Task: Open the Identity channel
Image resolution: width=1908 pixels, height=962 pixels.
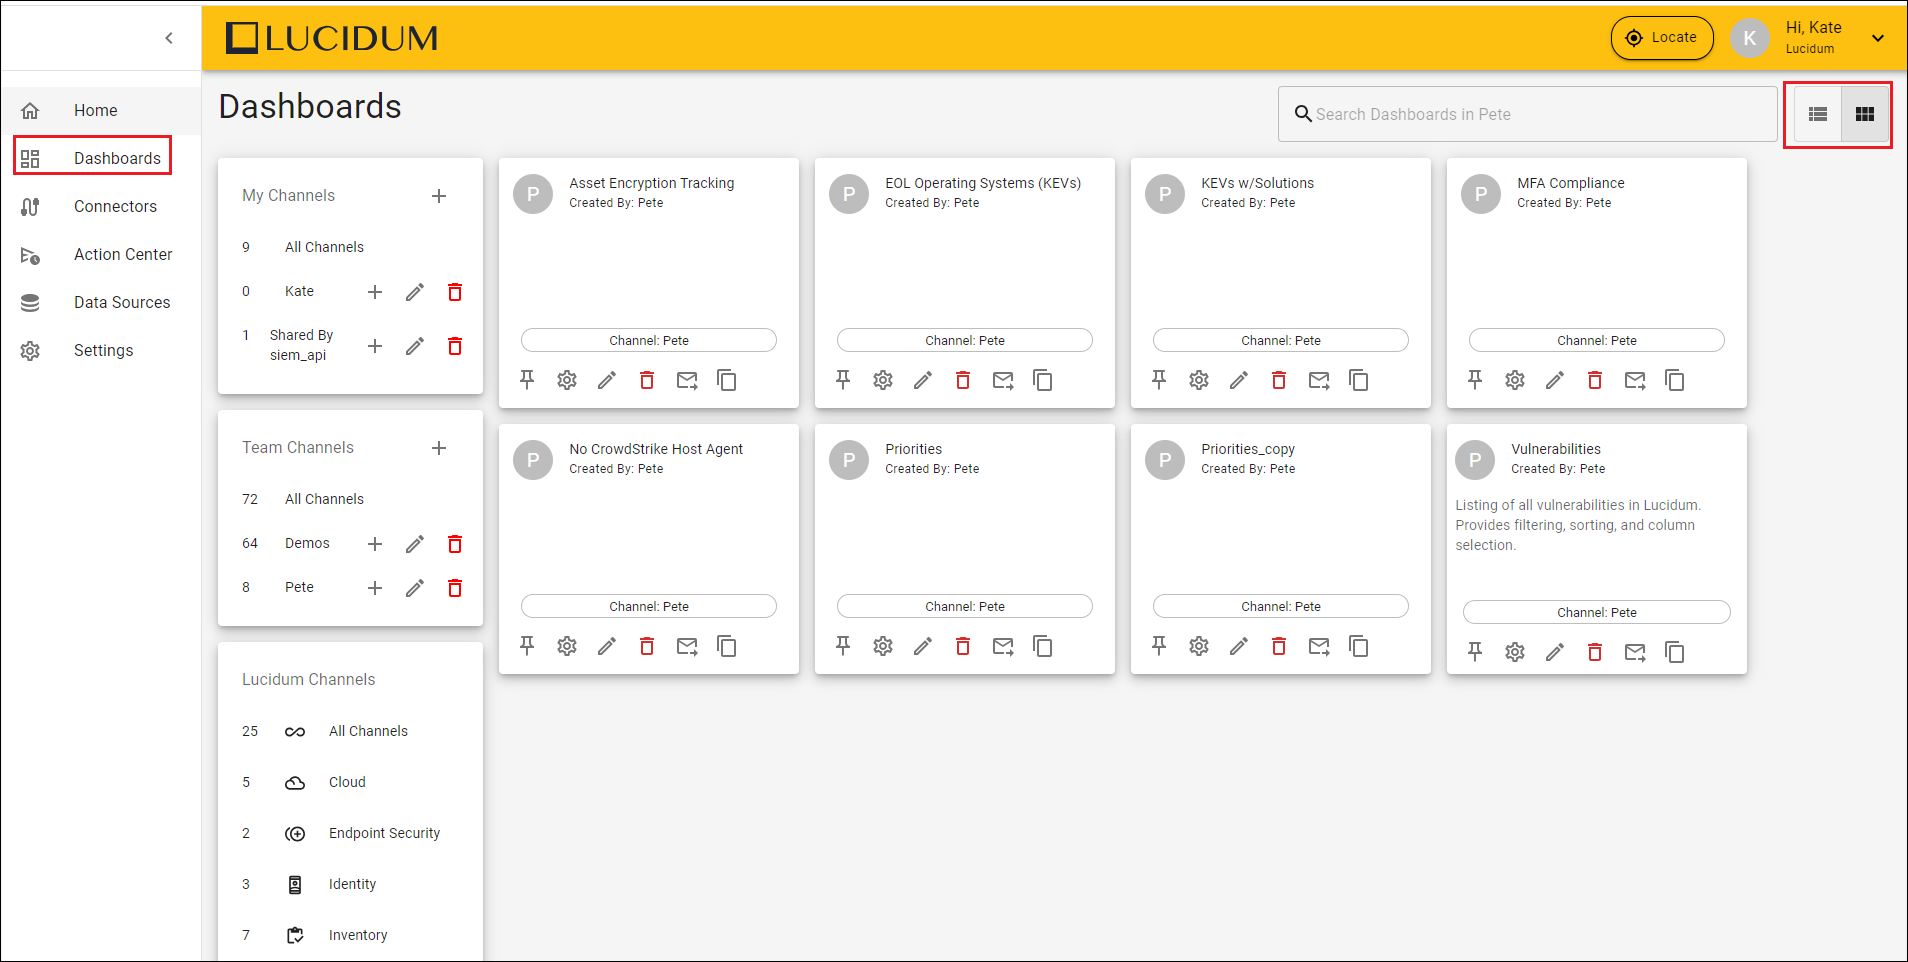Action: (x=352, y=884)
